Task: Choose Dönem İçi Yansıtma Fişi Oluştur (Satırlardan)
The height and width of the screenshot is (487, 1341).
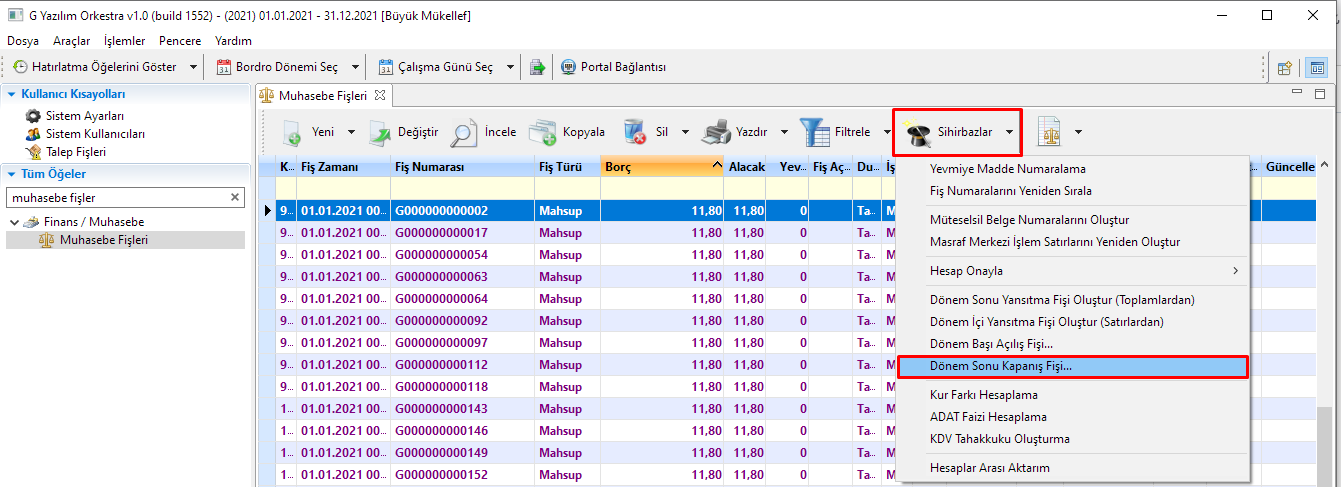Action: pos(1073,322)
